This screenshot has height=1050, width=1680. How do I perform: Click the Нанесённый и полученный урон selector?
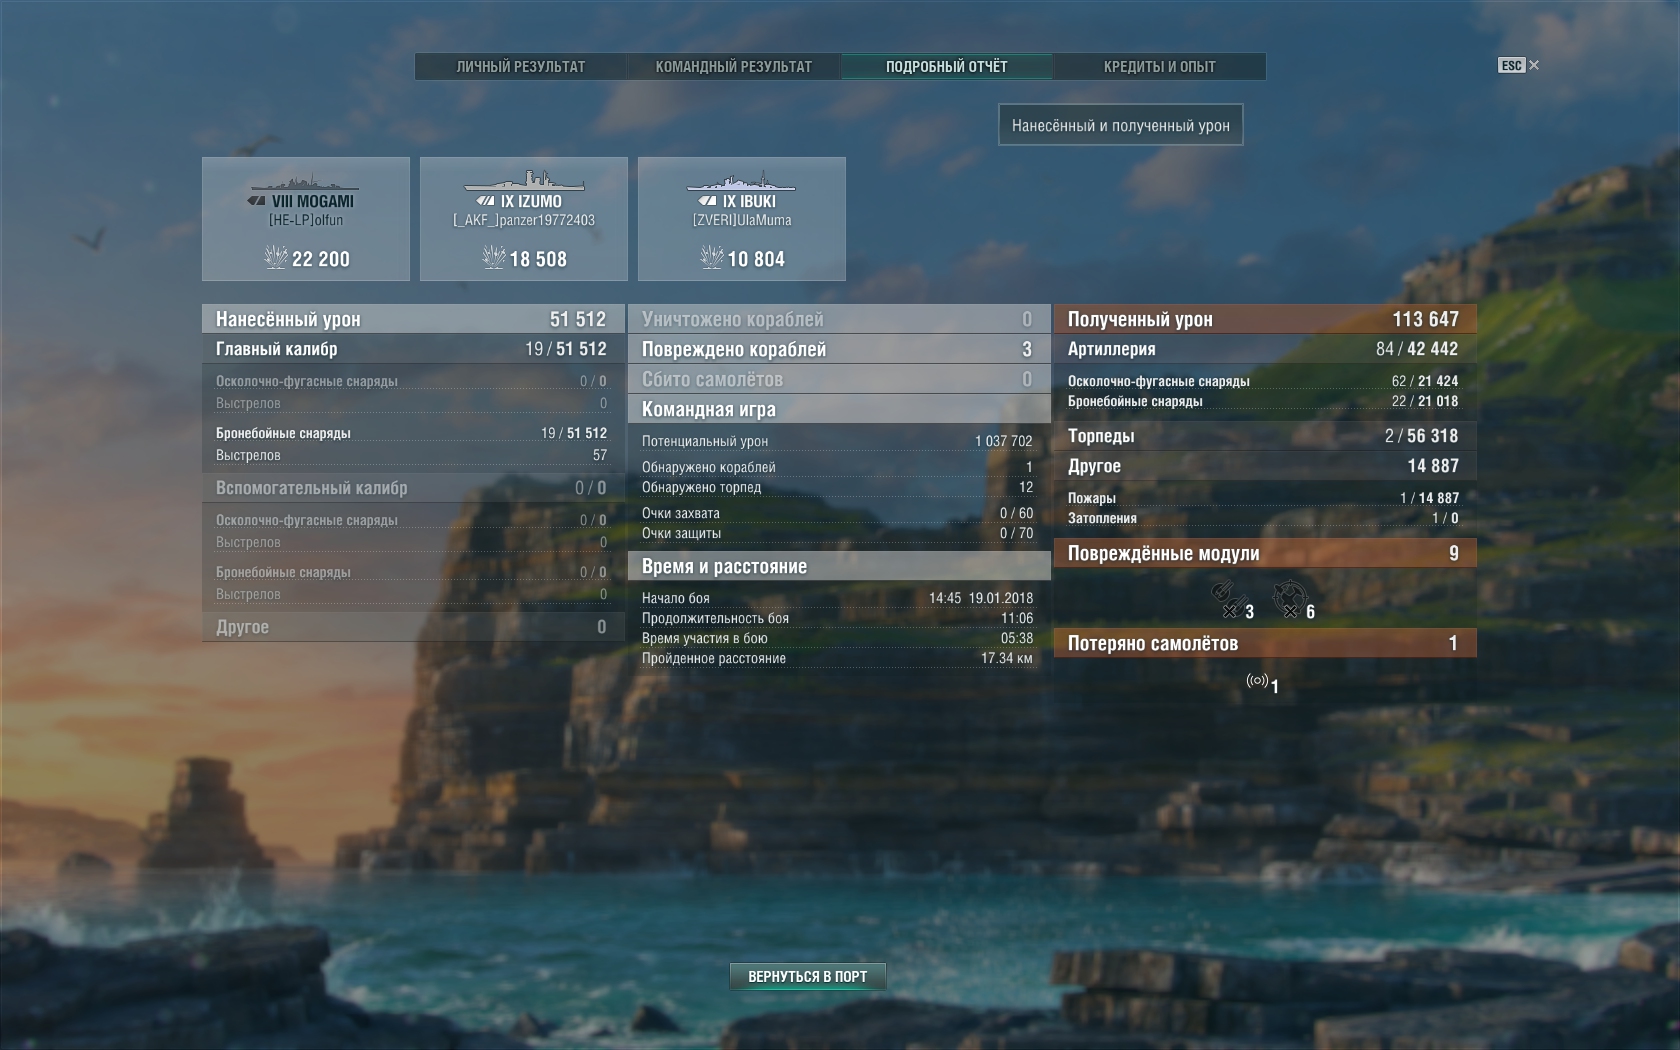click(x=1120, y=125)
